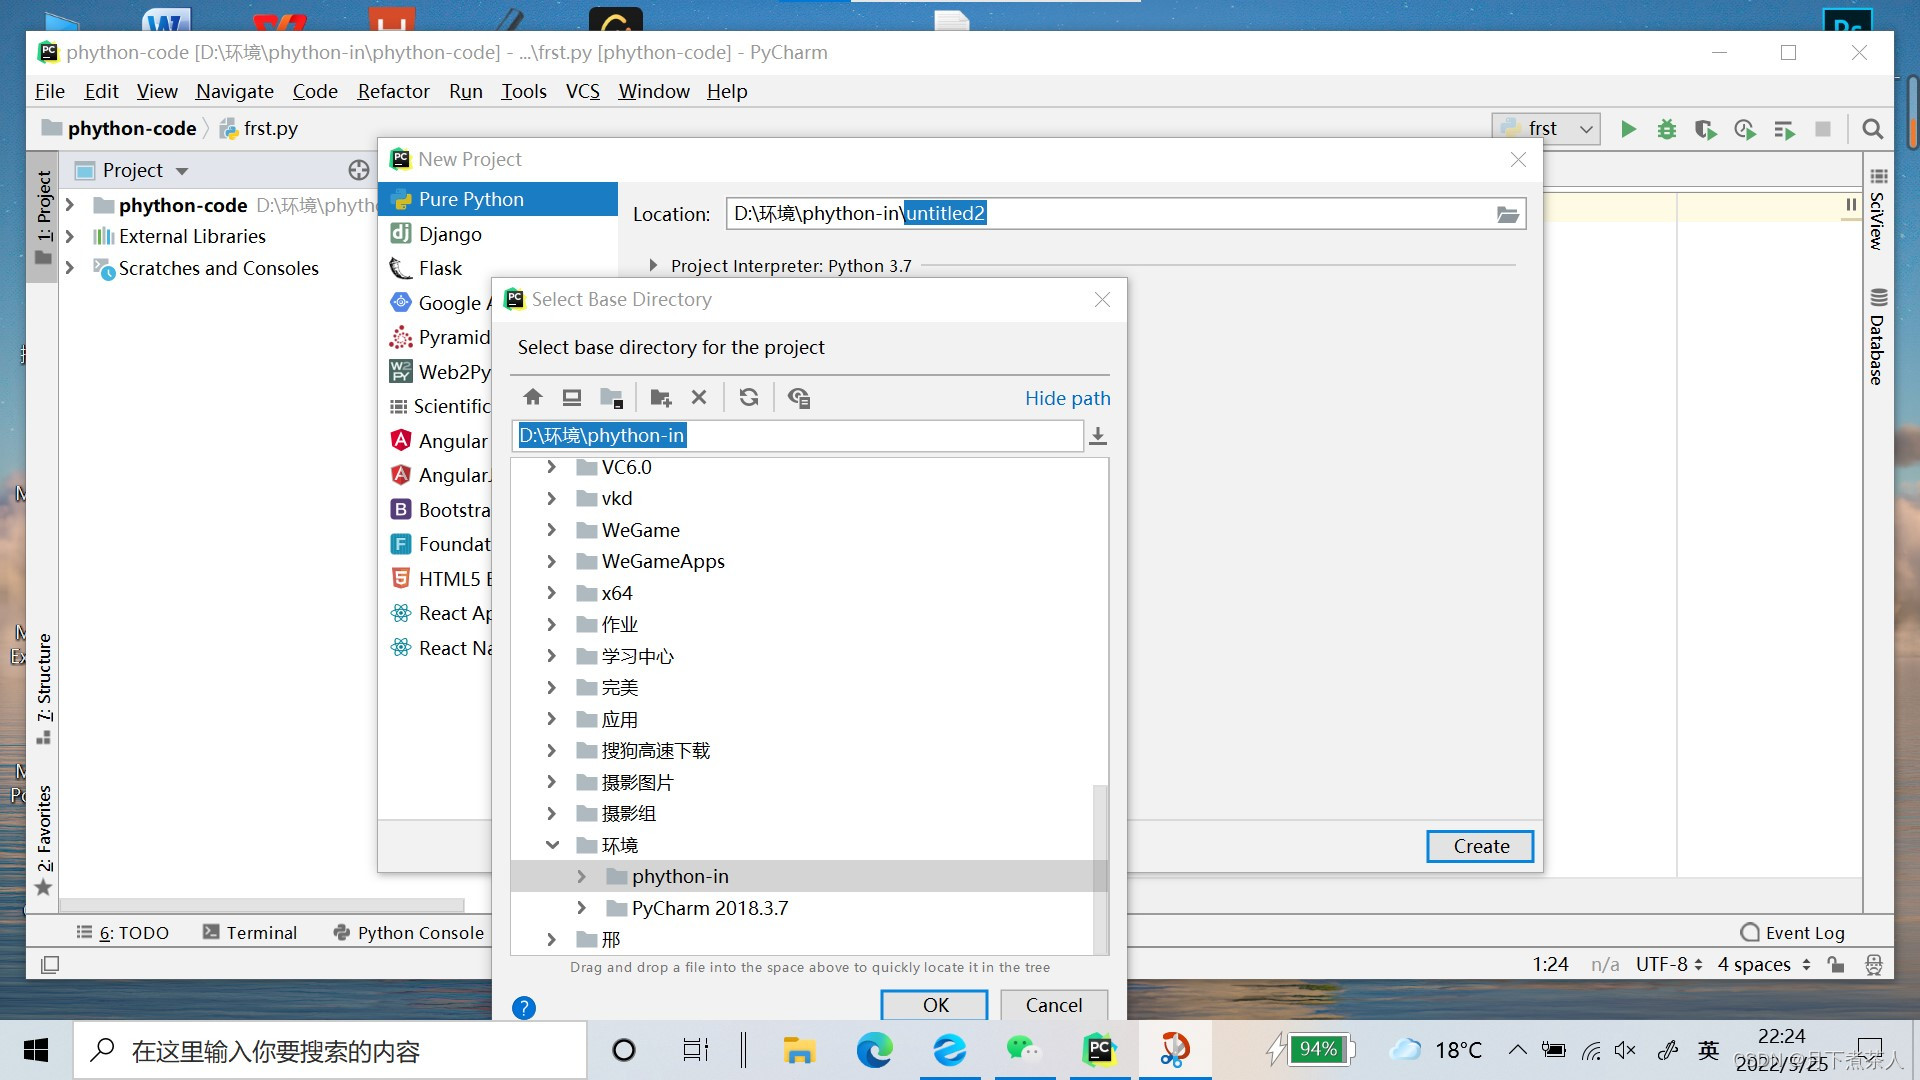Expand External Libraries node
Screen dimensions: 1920x1080
[x=70, y=237]
